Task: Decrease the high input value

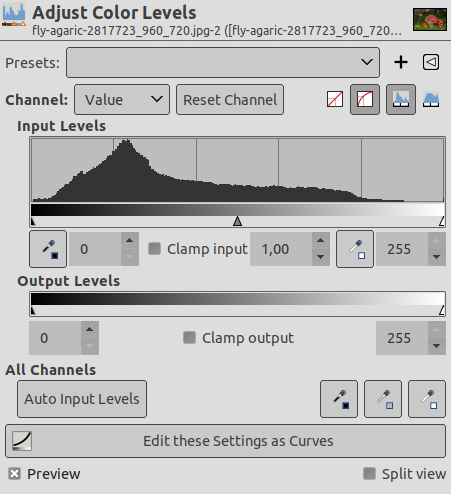Action: coord(437,257)
